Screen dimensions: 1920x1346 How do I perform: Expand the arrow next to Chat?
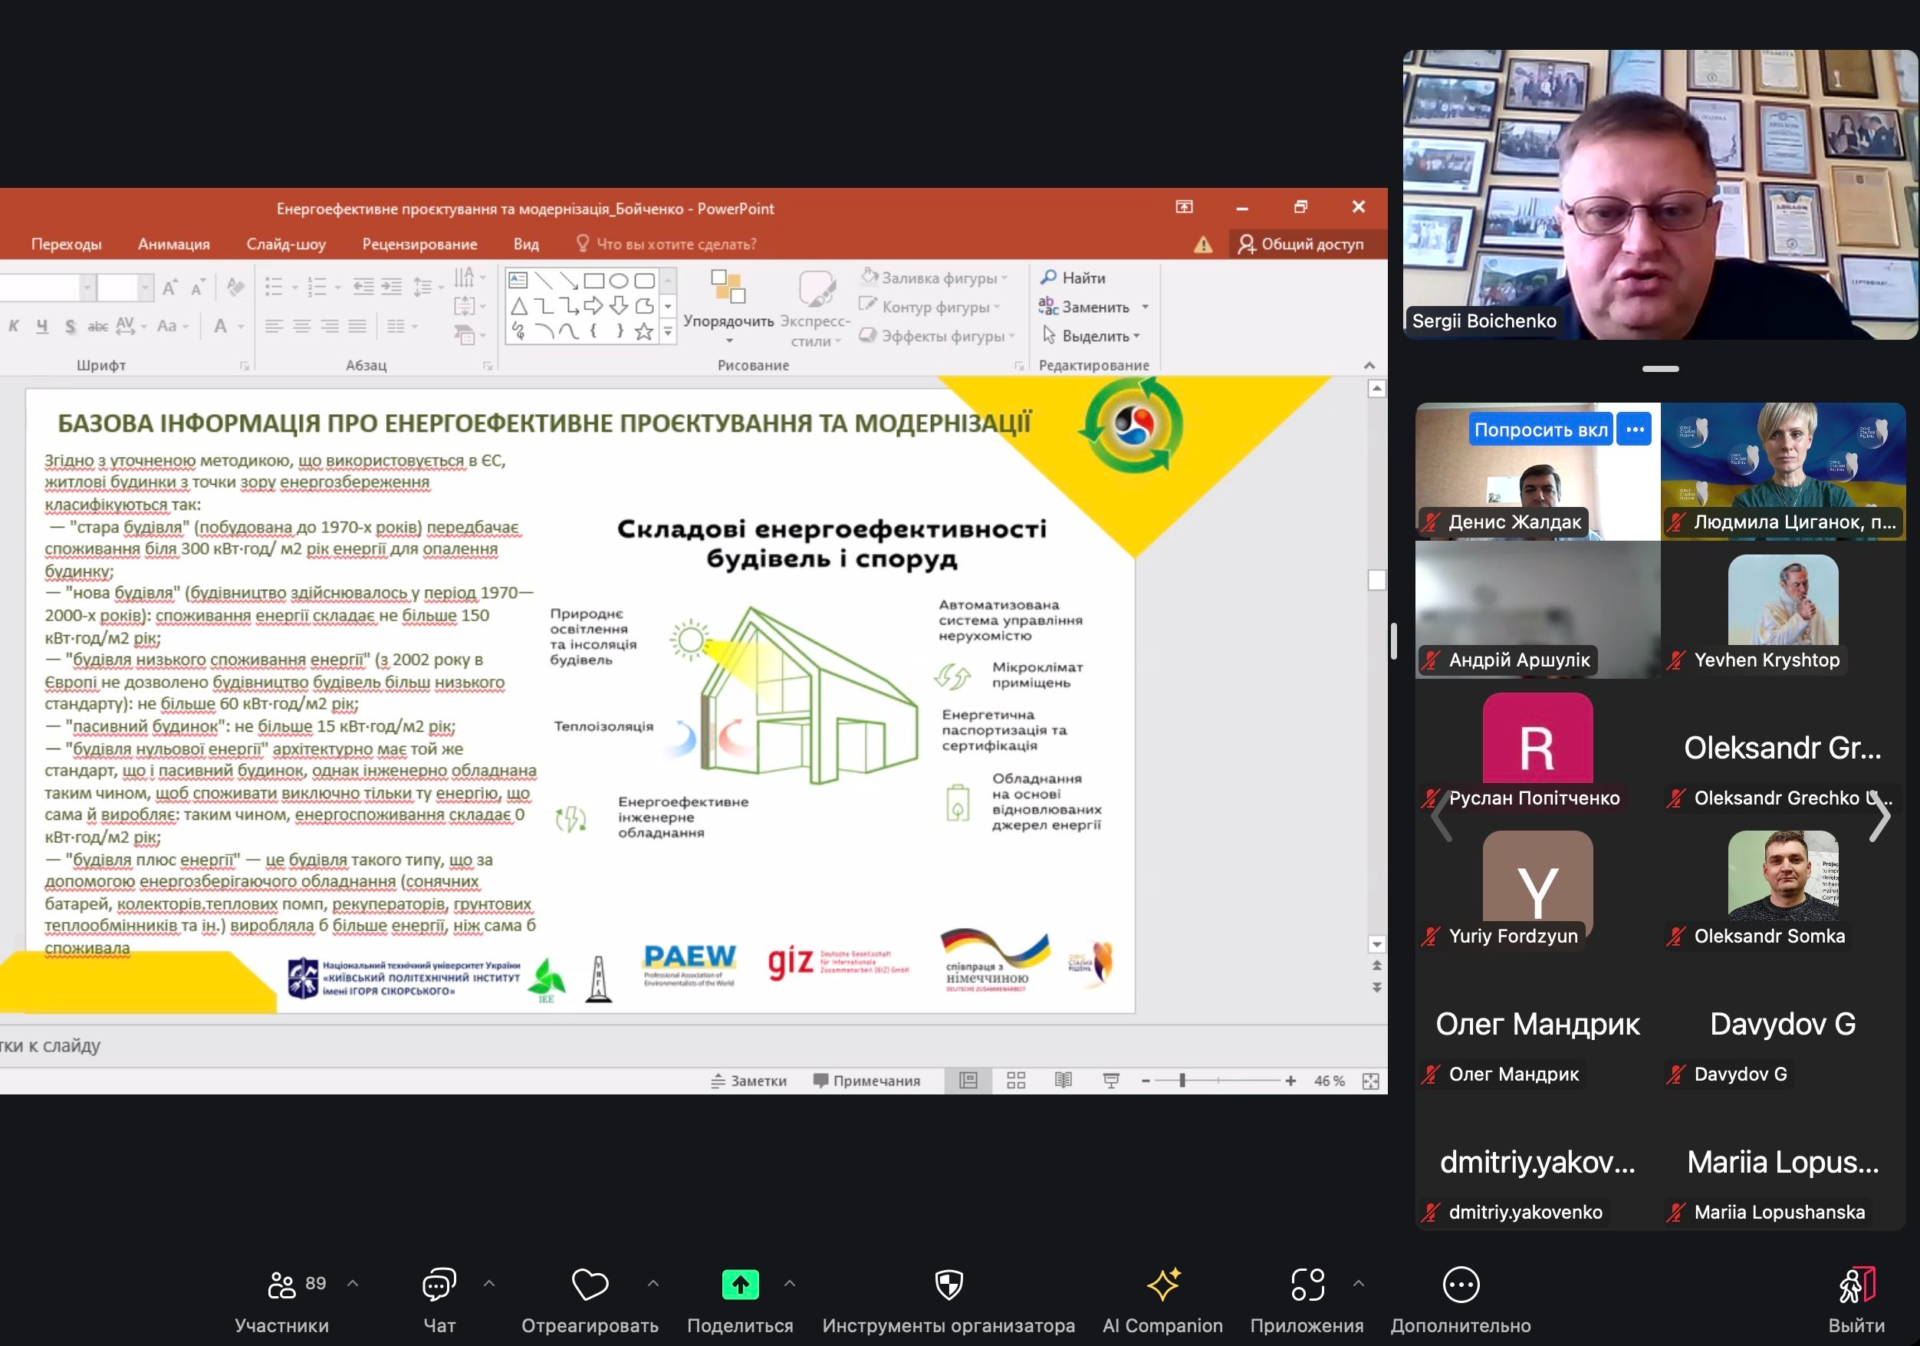[489, 1283]
